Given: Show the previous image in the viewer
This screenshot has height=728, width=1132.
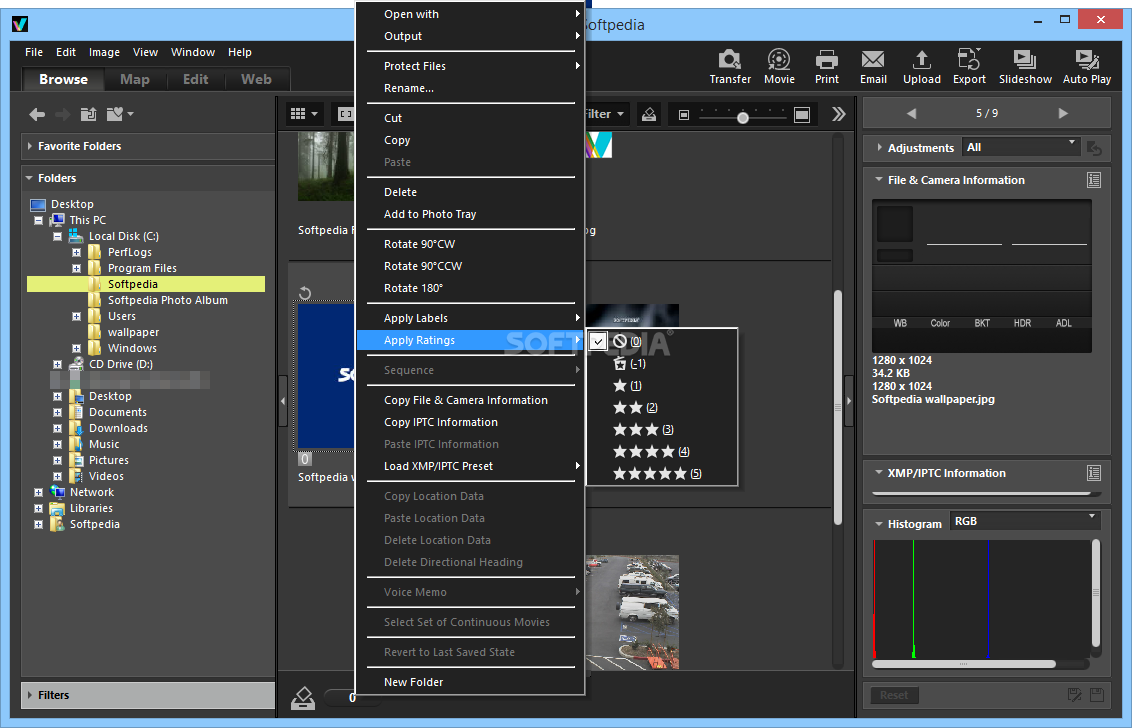Looking at the screenshot, I should pyautogui.click(x=911, y=113).
